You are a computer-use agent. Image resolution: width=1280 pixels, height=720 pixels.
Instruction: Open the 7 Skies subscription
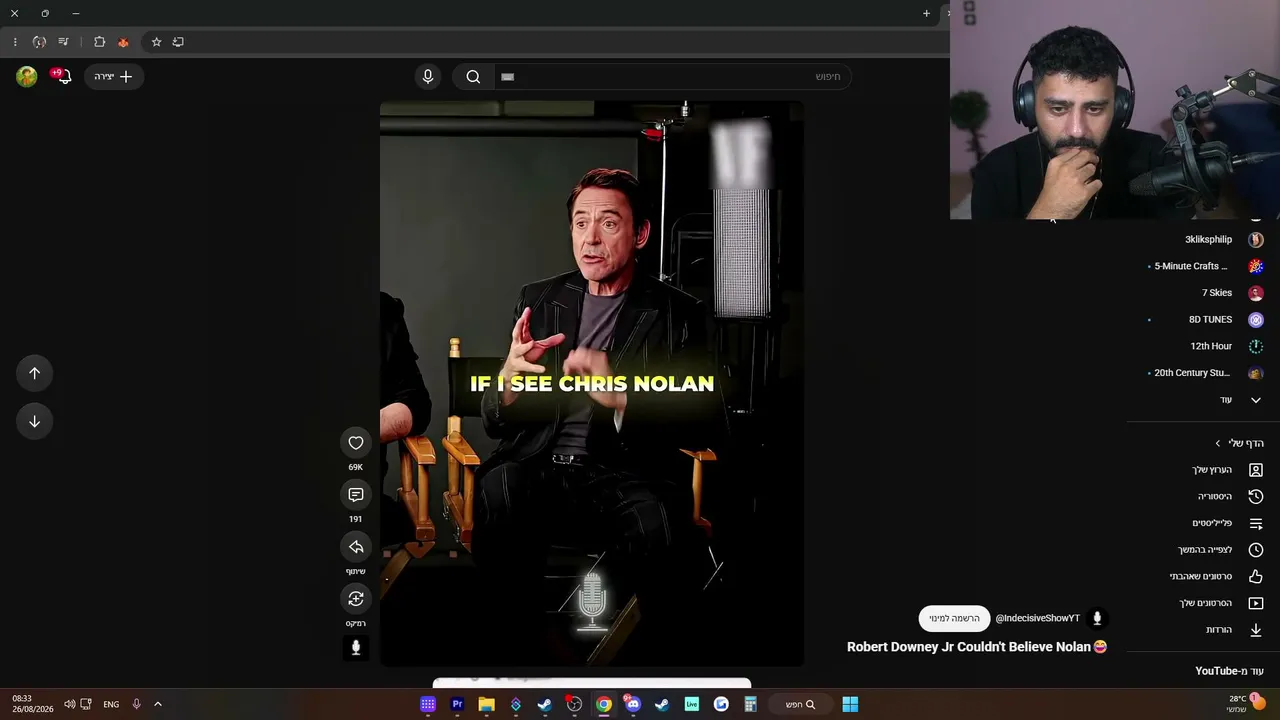(x=1200, y=293)
